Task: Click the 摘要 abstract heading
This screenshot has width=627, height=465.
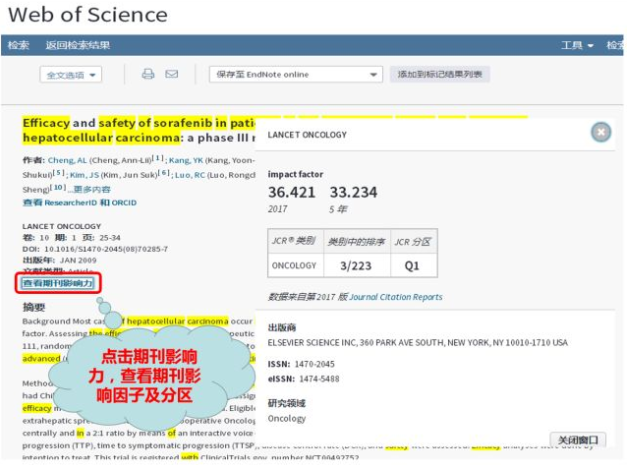Action: click(x=34, y=307)
